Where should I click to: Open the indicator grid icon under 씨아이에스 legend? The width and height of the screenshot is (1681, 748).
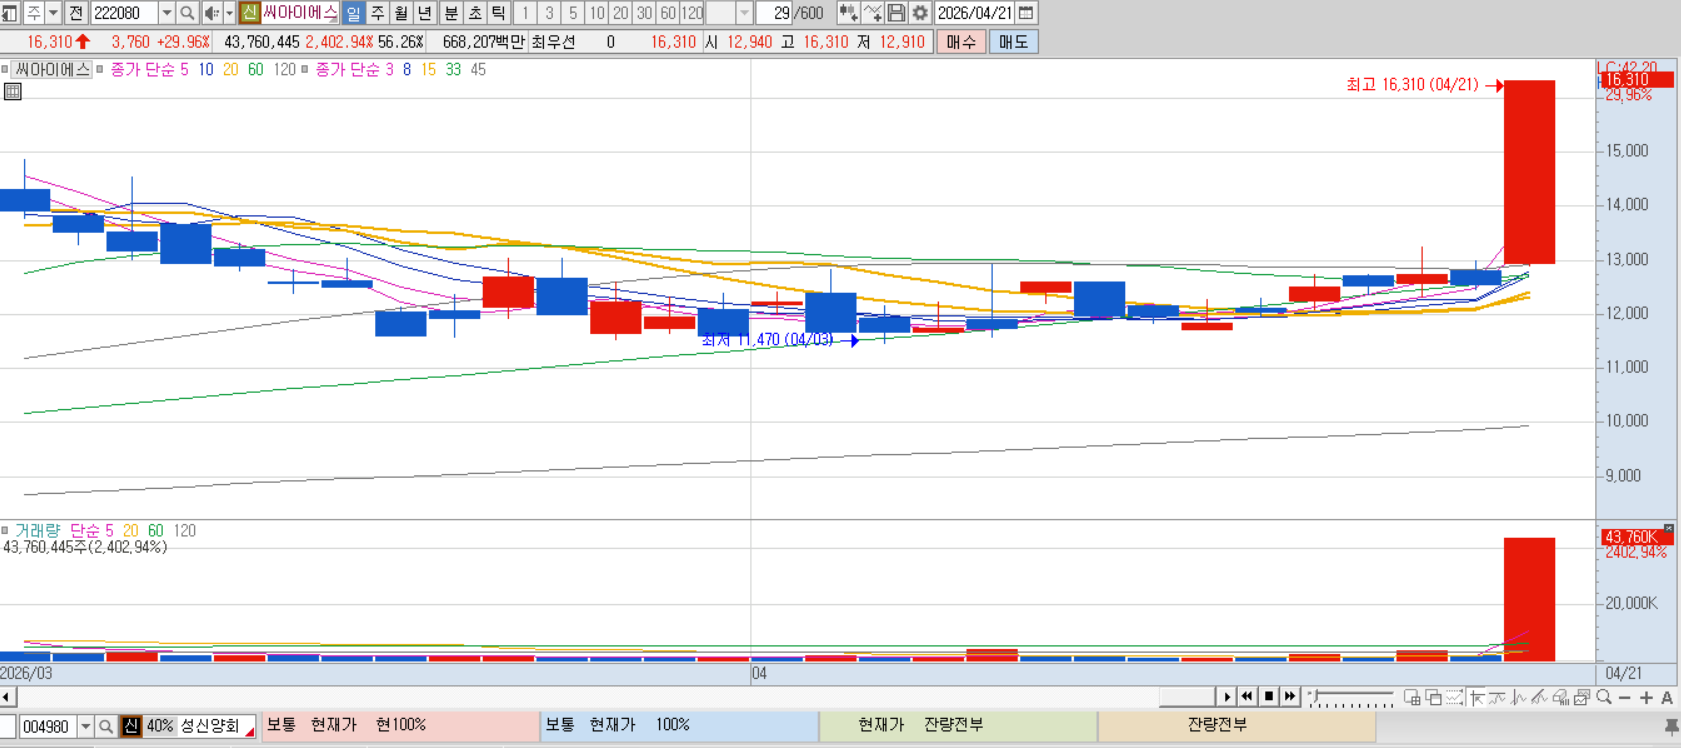[13, 91]
